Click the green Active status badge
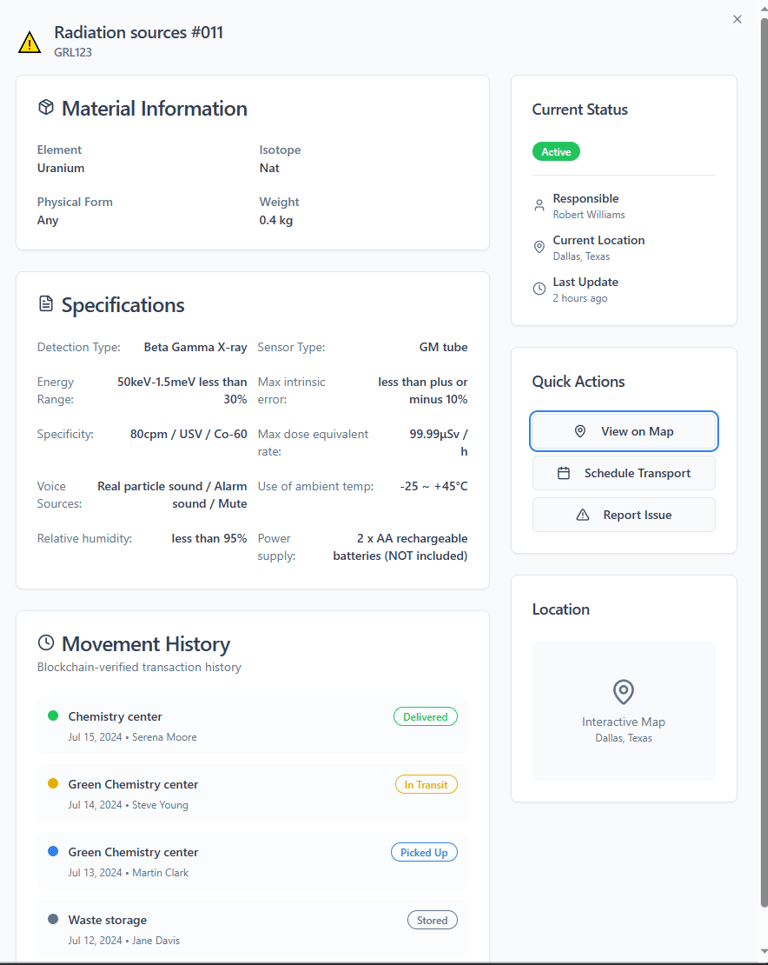 556,152
